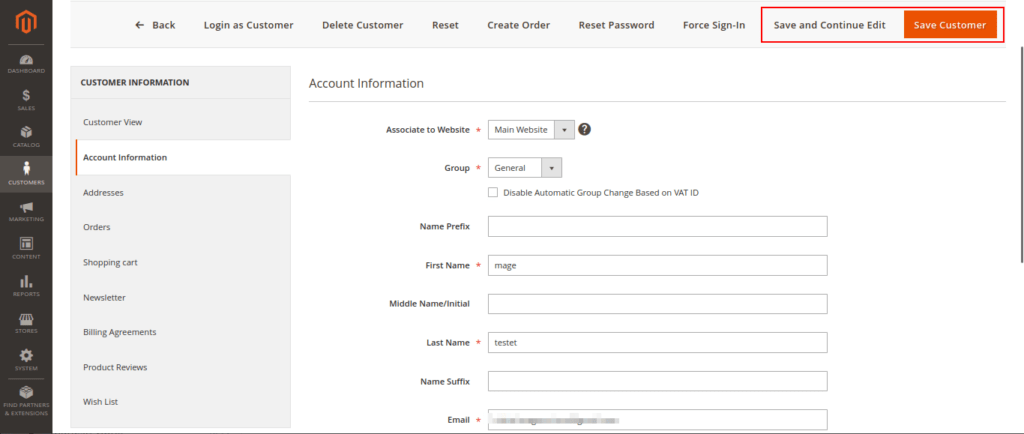Click the Back button
Screen dimensions: 1024x434
pyautogui.click(x=155, y=25)
